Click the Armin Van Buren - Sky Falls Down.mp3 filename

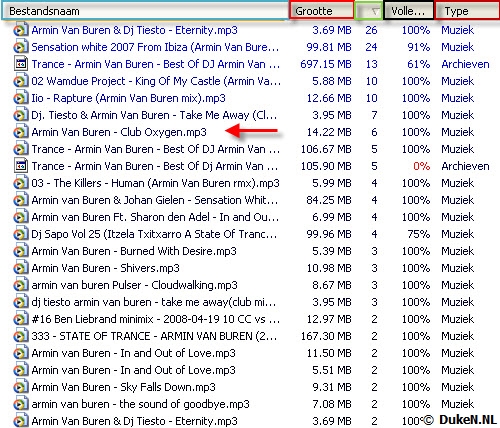(x=123, y=387)
